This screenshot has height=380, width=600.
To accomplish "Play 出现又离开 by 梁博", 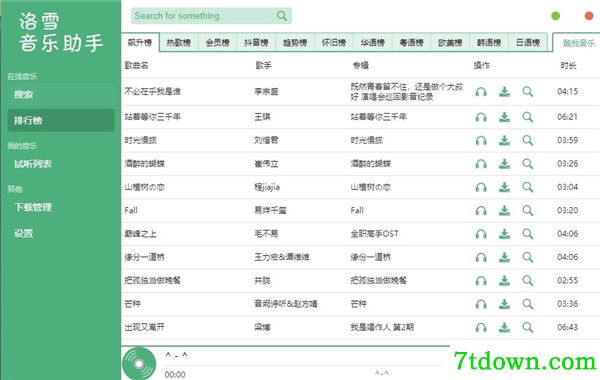I will [x=481, y=327].
